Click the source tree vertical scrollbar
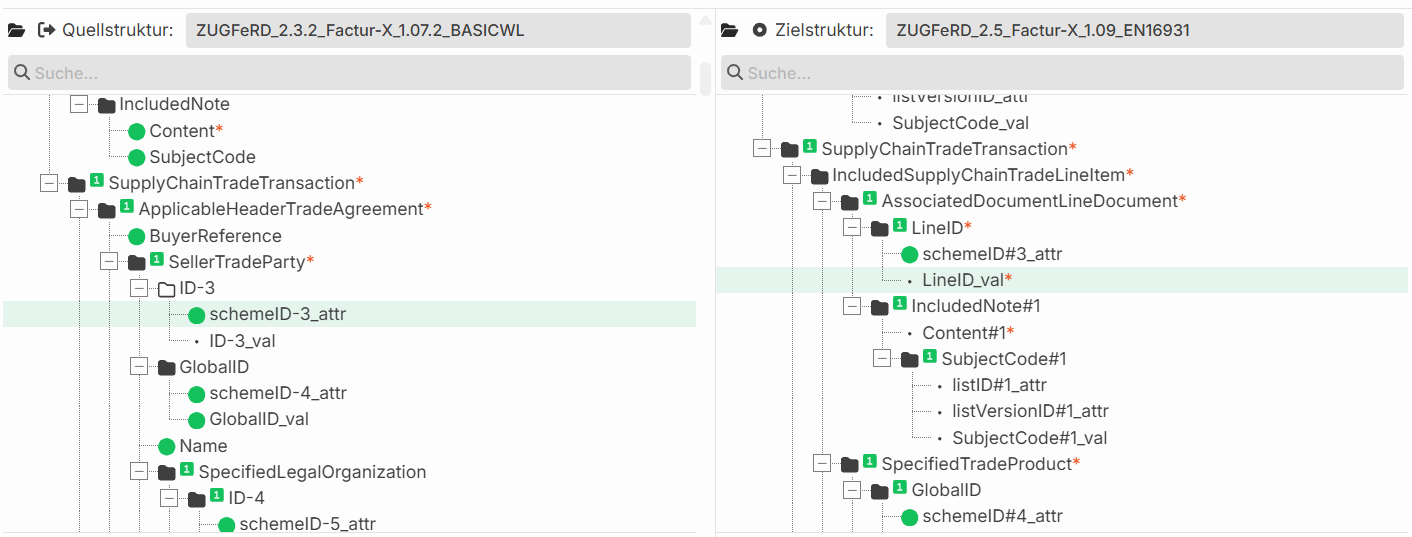The image size is (1412, 537). coord(705,78)
